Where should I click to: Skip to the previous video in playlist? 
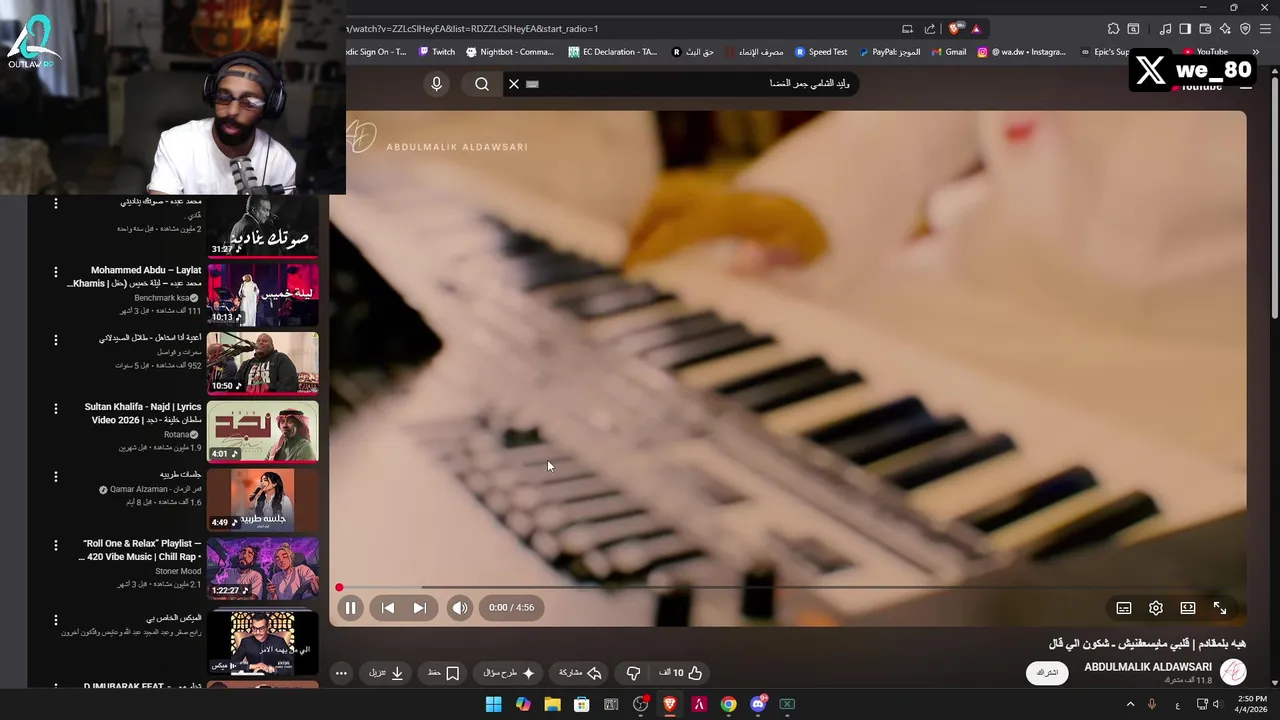(x=388, y=607)
